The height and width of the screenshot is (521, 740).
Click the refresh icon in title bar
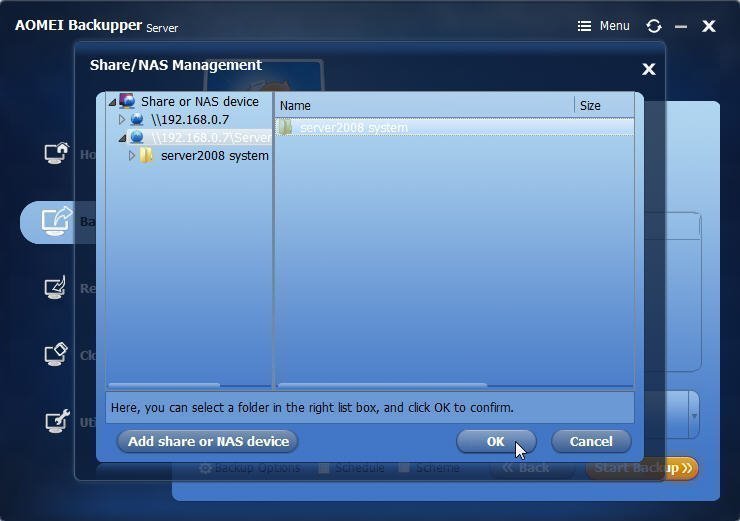(654, 26)
